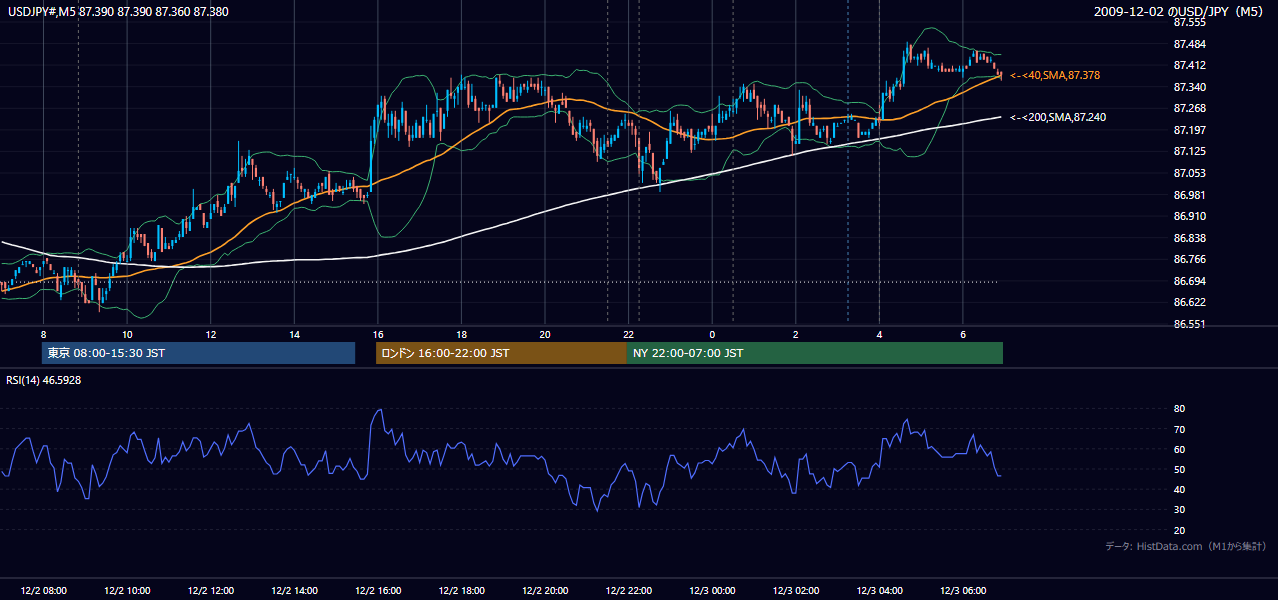Click RSI scale value 80
Screen dimensions: 1278x600
pyautogui.click(x=1180, y=409)
